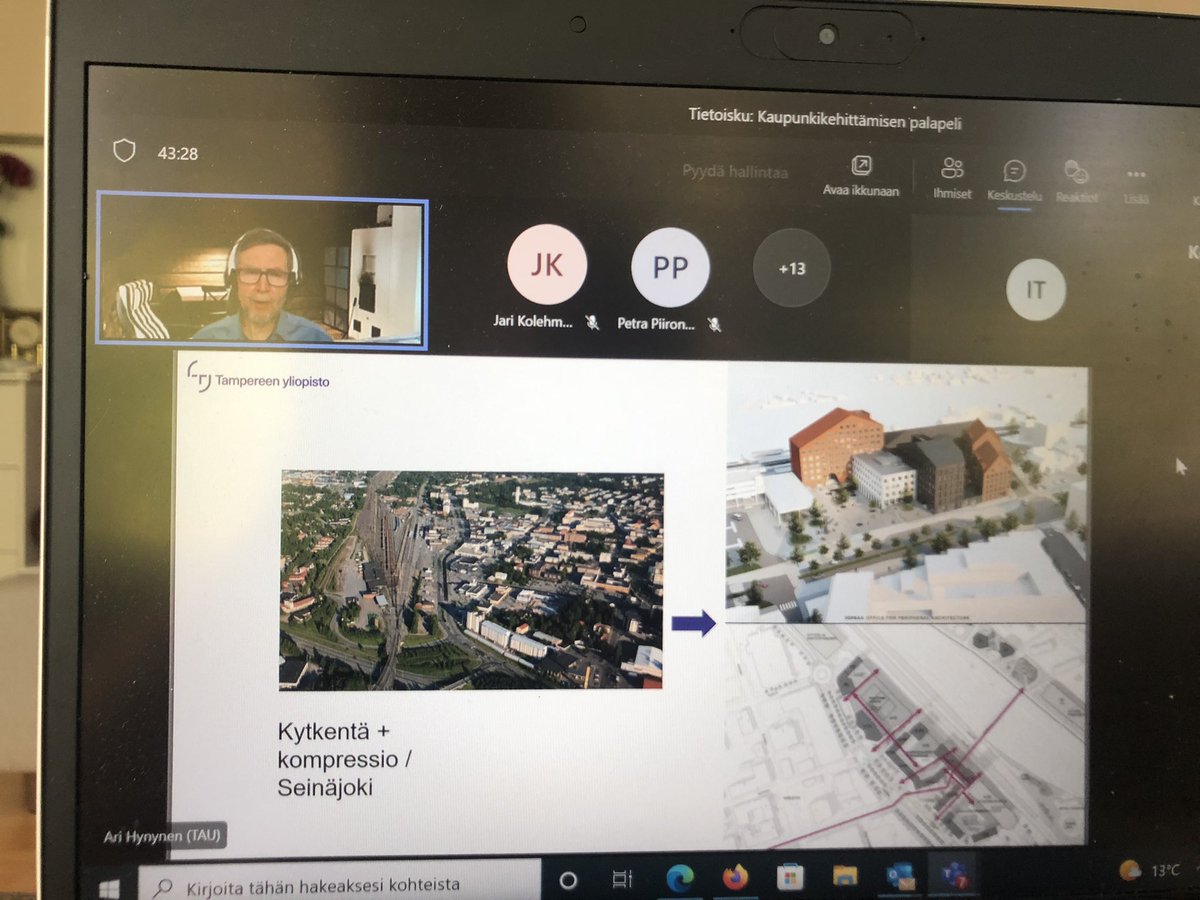Launch Microsoft Edge from the taskbar
The height and width of the screenshot is (900, 1200).
click(x=680, y=879)
